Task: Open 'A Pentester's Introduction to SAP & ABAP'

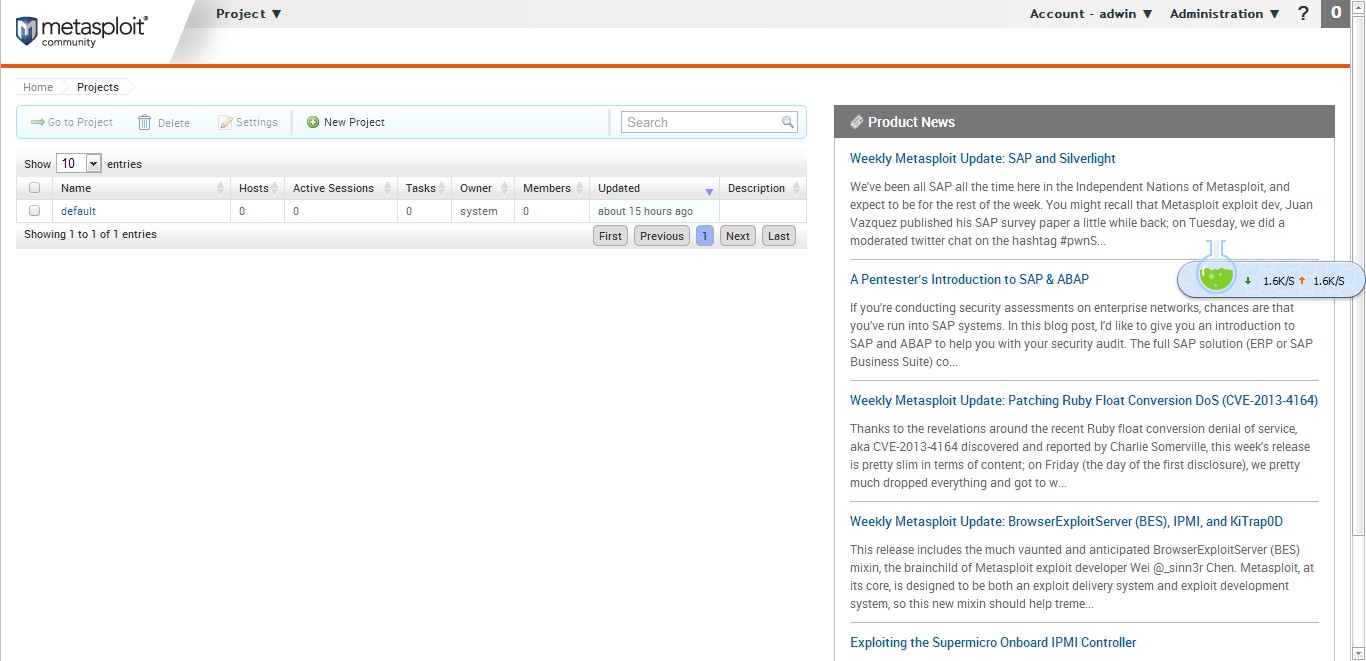Action: click(x=969, y=279)
